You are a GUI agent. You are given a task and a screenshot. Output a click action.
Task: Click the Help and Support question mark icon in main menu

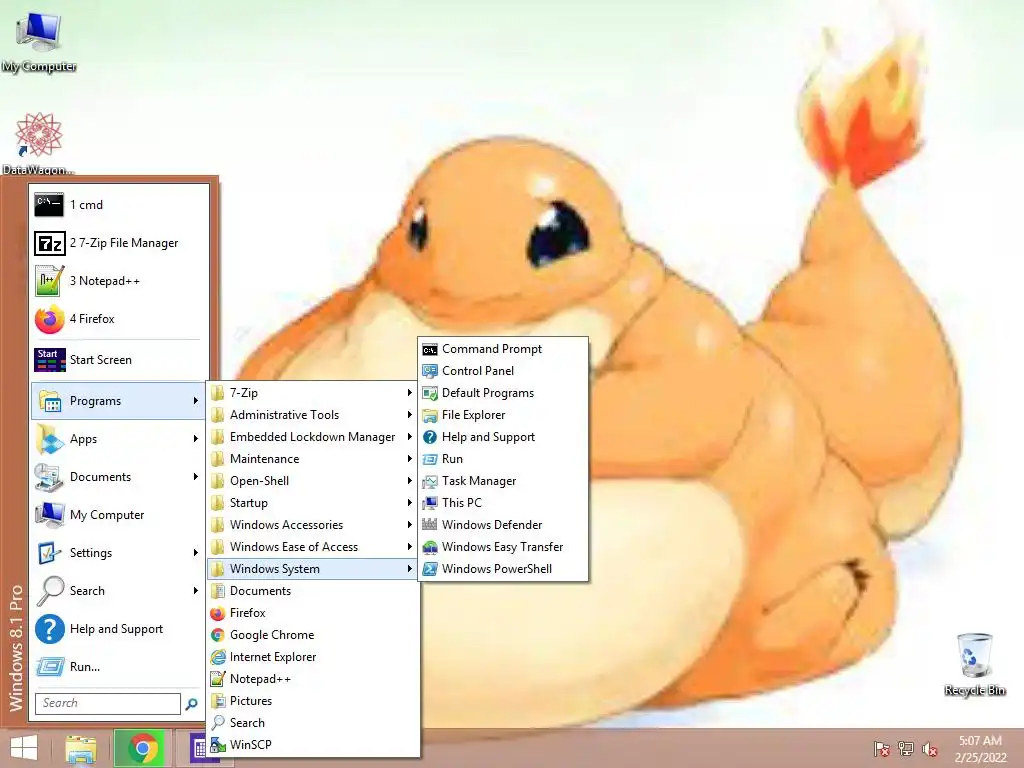50,629
